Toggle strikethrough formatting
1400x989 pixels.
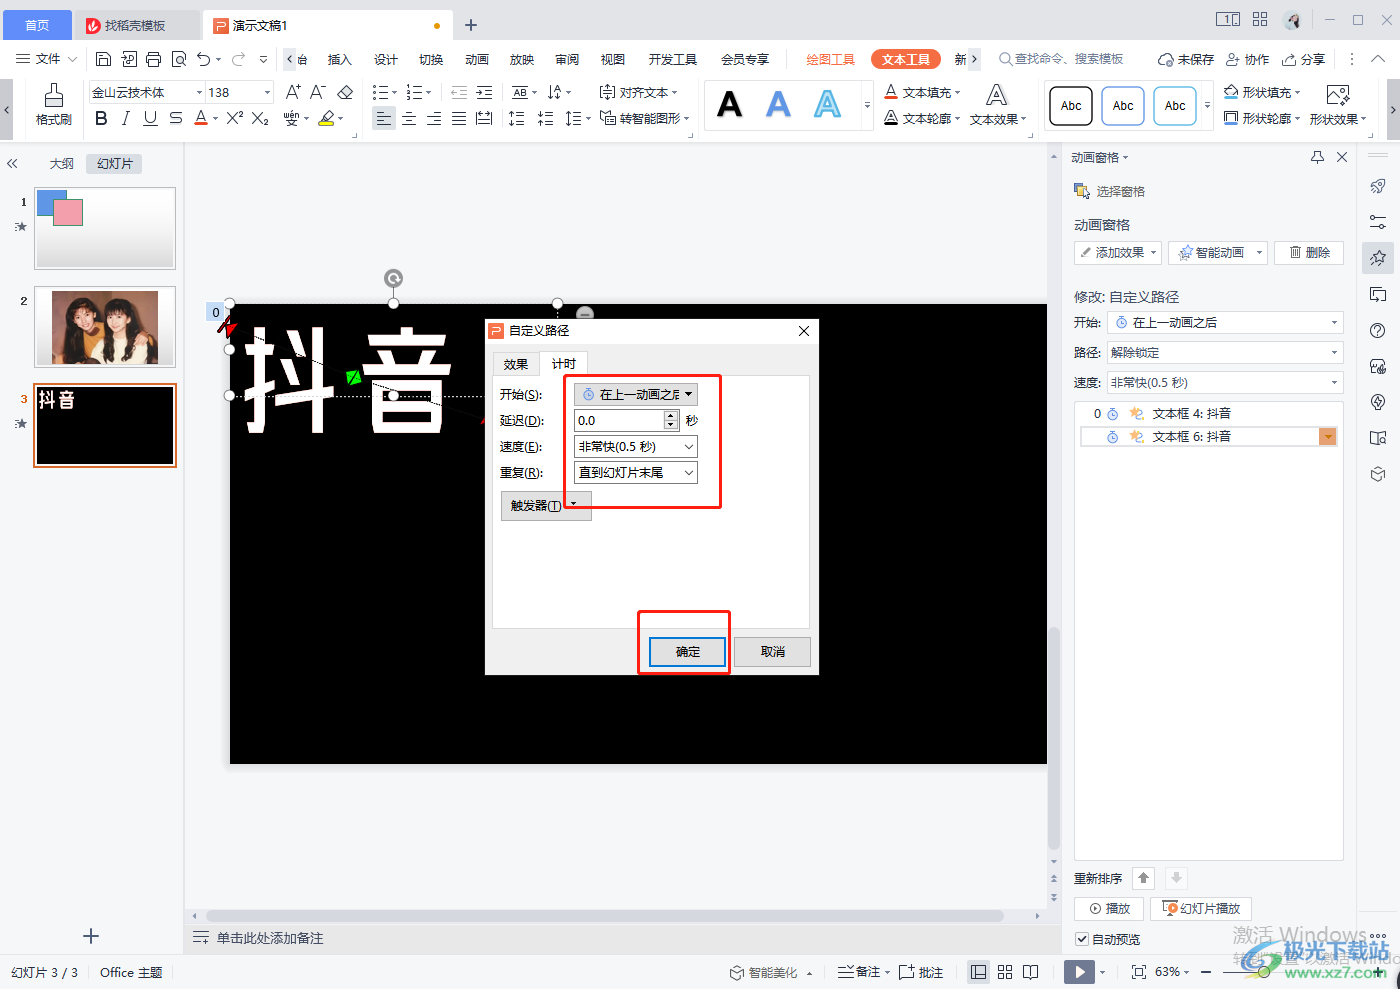pyautogui.click(x=175, y=118)
